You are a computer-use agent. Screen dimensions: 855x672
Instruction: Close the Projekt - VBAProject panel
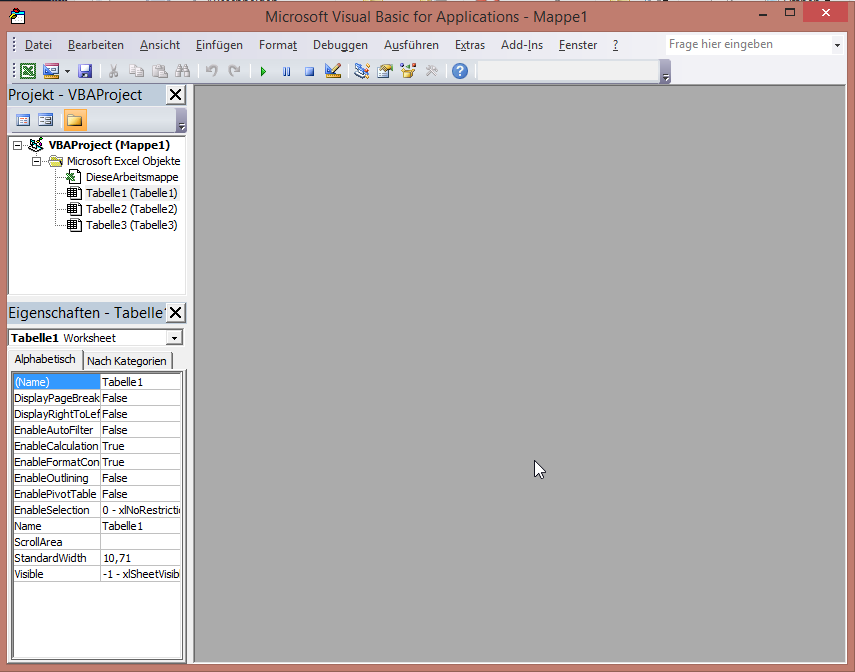point(175,95)
